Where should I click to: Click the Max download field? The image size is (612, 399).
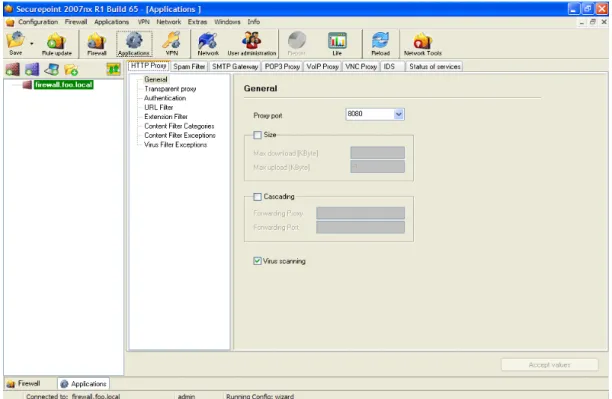pos(377,153)
